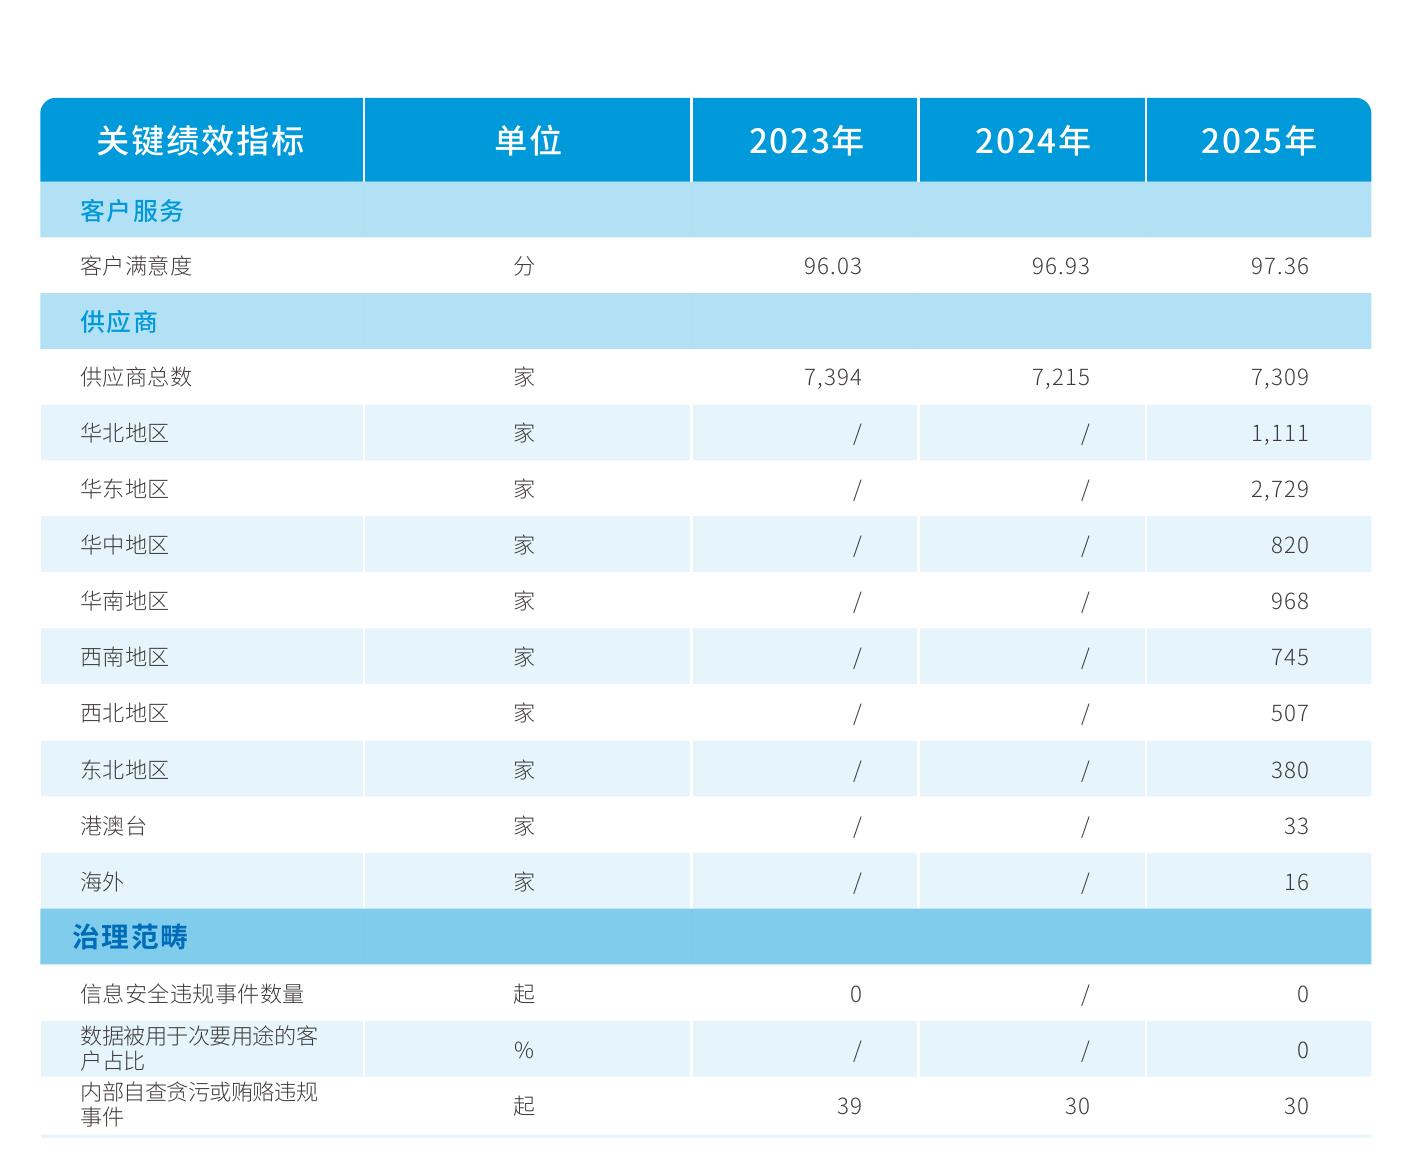This screenshot has width=1403, height=1176.
Task: Click the 华东地区 row label
Action: click(x=125, y=489)
